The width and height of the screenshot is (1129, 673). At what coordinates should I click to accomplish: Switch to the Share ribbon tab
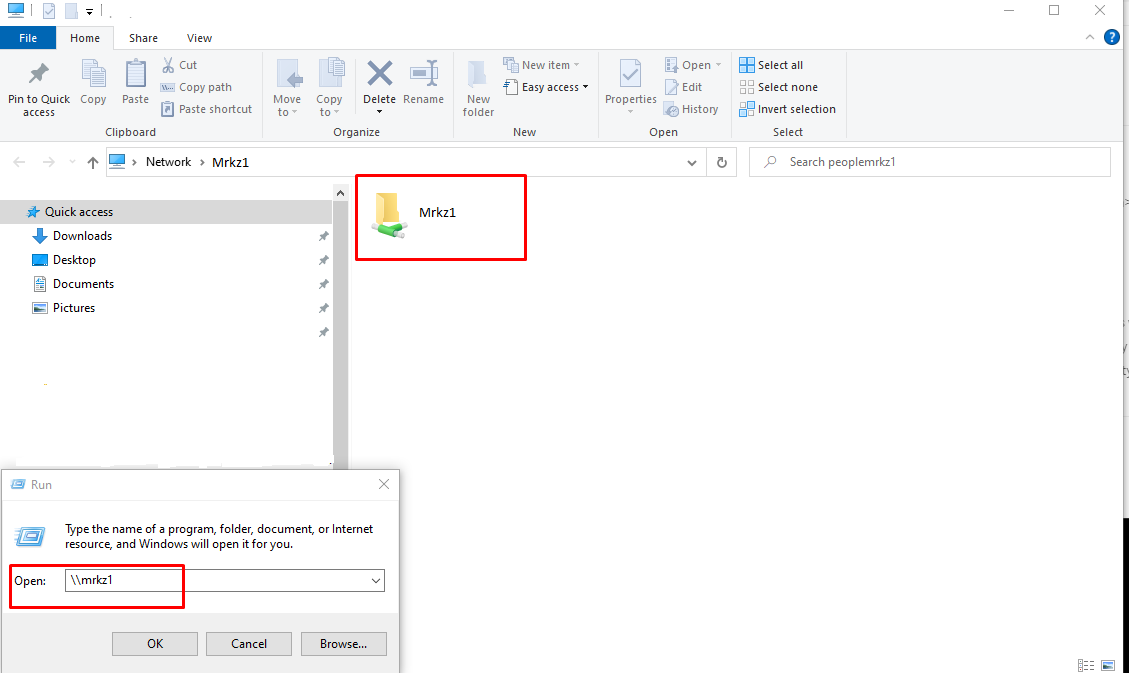coord(143,38)
